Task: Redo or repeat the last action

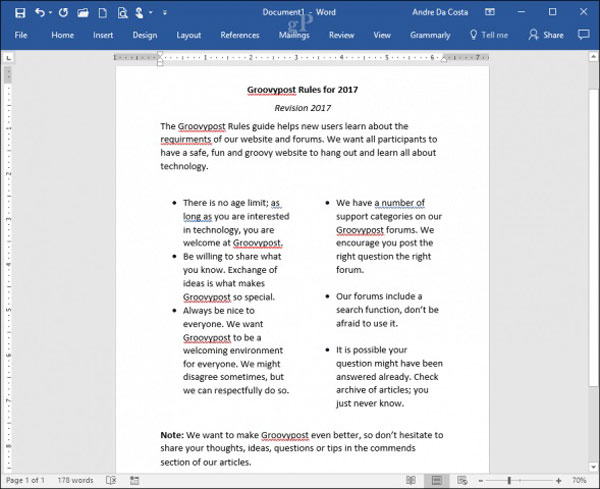Action: pyautogui.click(x=63, y=13)
